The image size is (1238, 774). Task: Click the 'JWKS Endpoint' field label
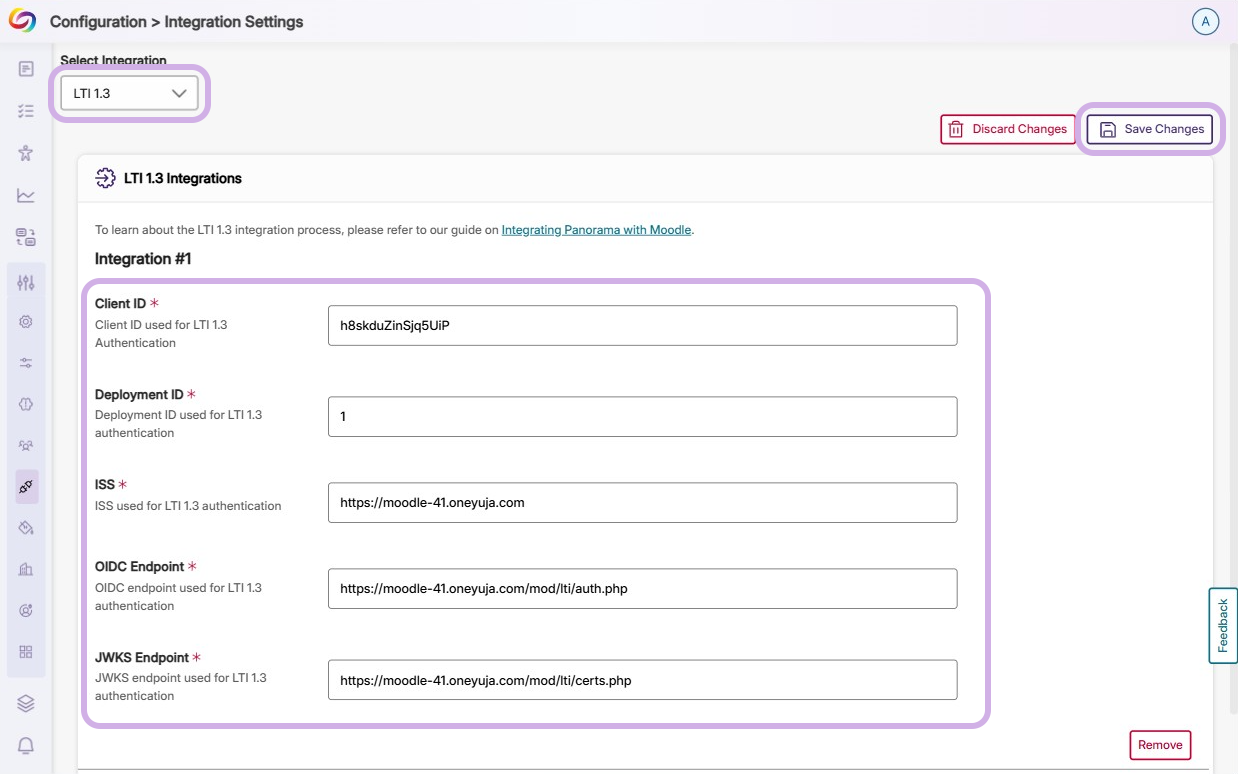pos(142,658)
